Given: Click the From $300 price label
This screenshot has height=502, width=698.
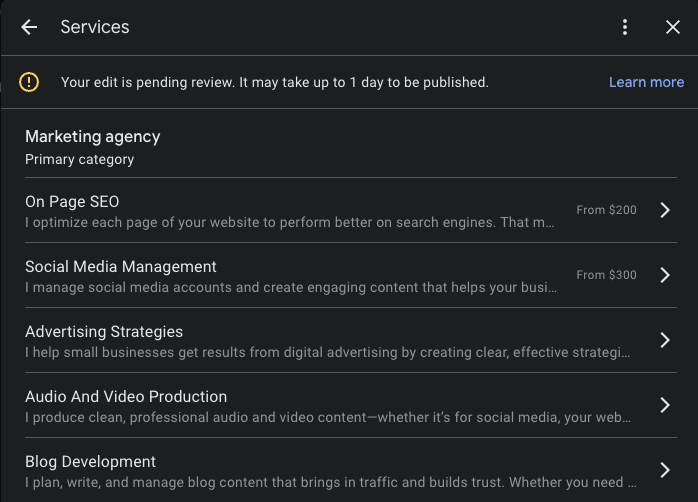Looking at the screenshot, I should [606, 275].
